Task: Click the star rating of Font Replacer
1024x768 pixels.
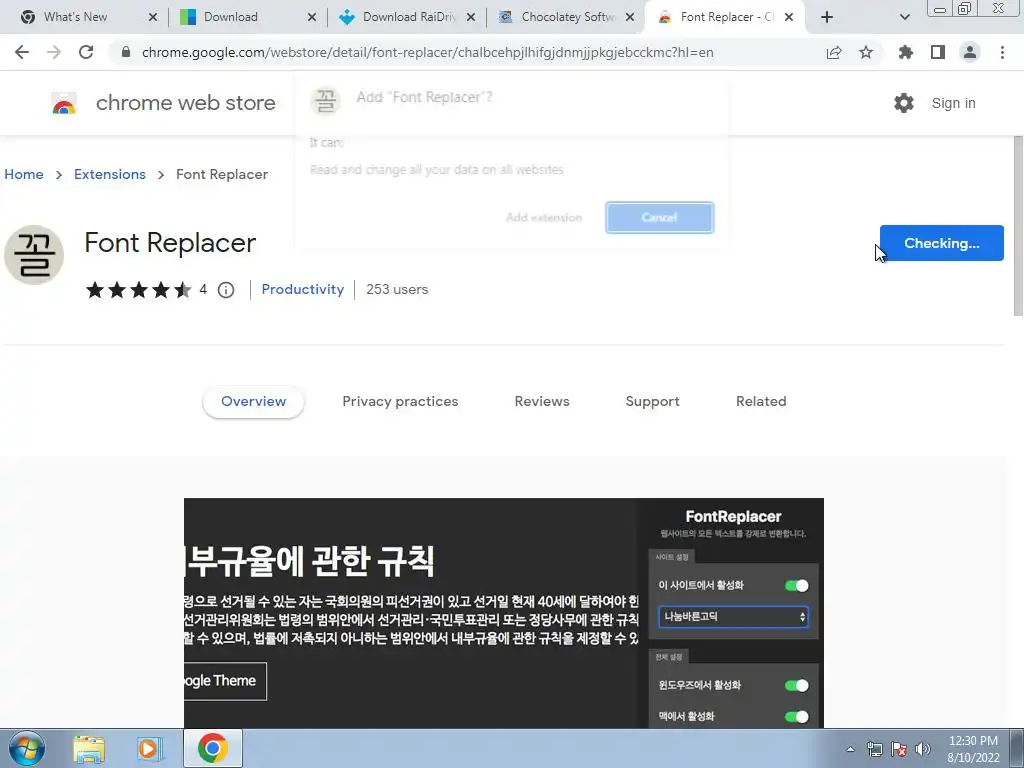Action: tap(138, 289)
